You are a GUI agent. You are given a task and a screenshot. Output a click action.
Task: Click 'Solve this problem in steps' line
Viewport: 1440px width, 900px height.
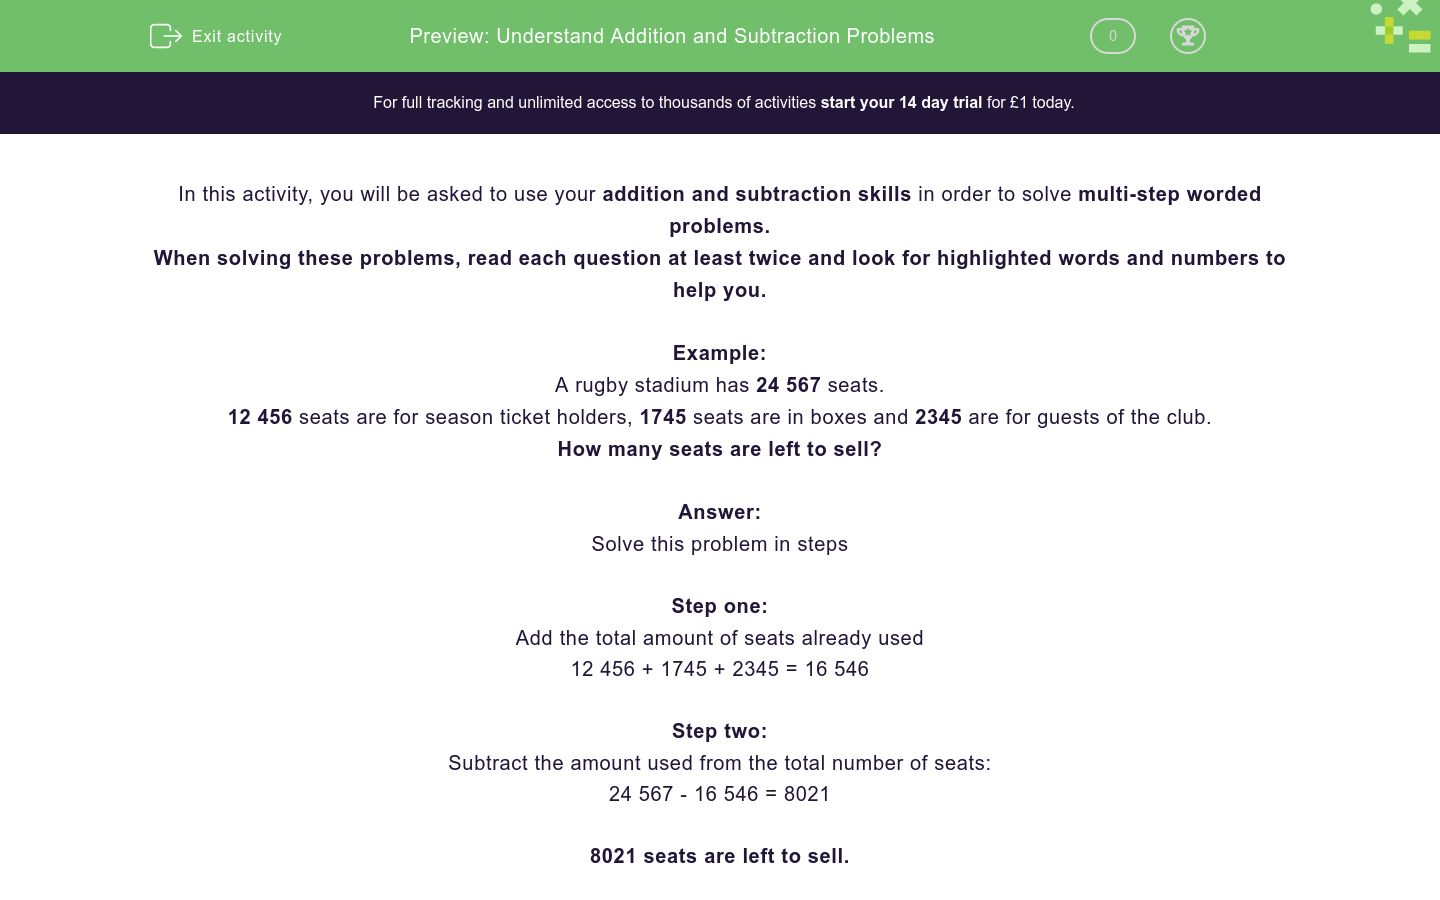point(719,544)
